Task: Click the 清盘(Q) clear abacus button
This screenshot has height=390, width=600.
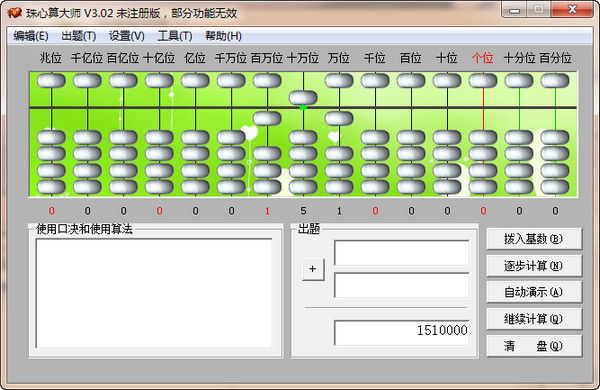Action: coord(534,346)
